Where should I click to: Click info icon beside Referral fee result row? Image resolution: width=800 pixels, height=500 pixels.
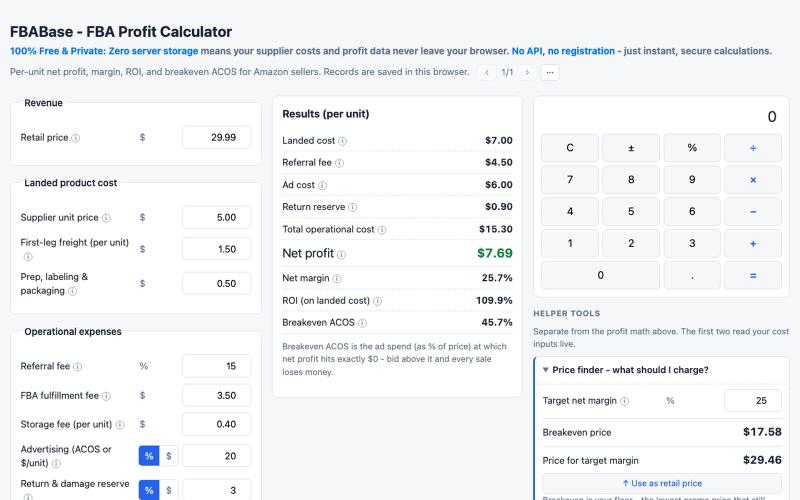(x=339, y=163)
